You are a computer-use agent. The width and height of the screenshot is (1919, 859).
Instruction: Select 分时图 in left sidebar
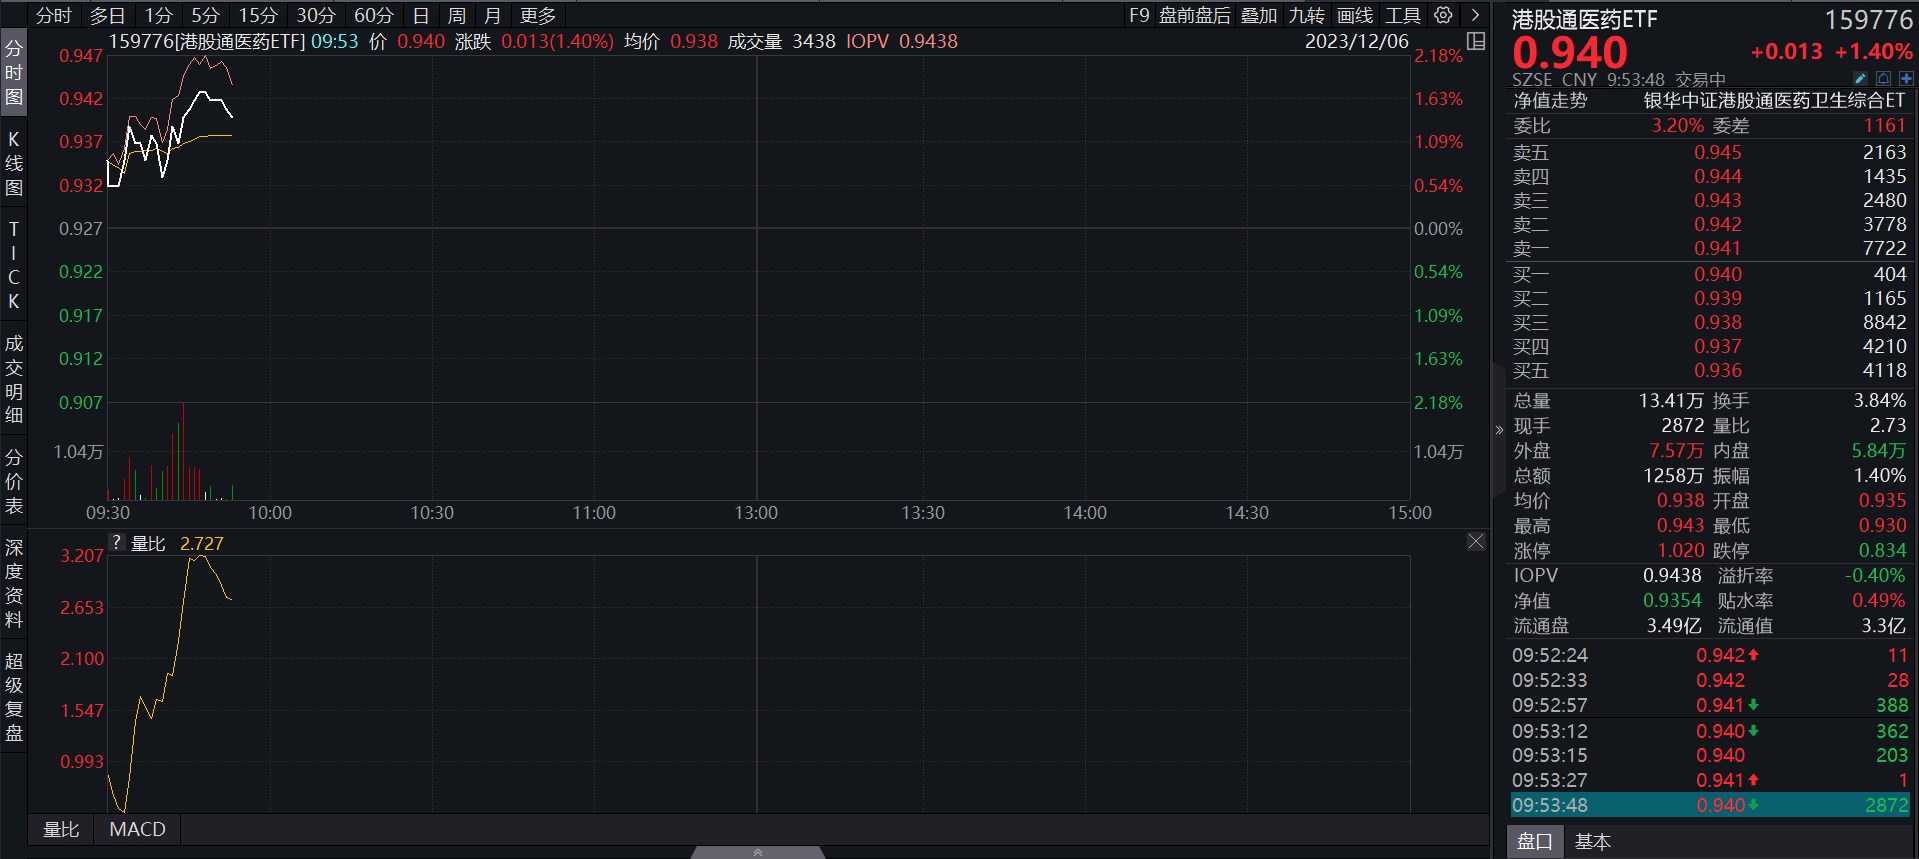click(x=14, y=72)
